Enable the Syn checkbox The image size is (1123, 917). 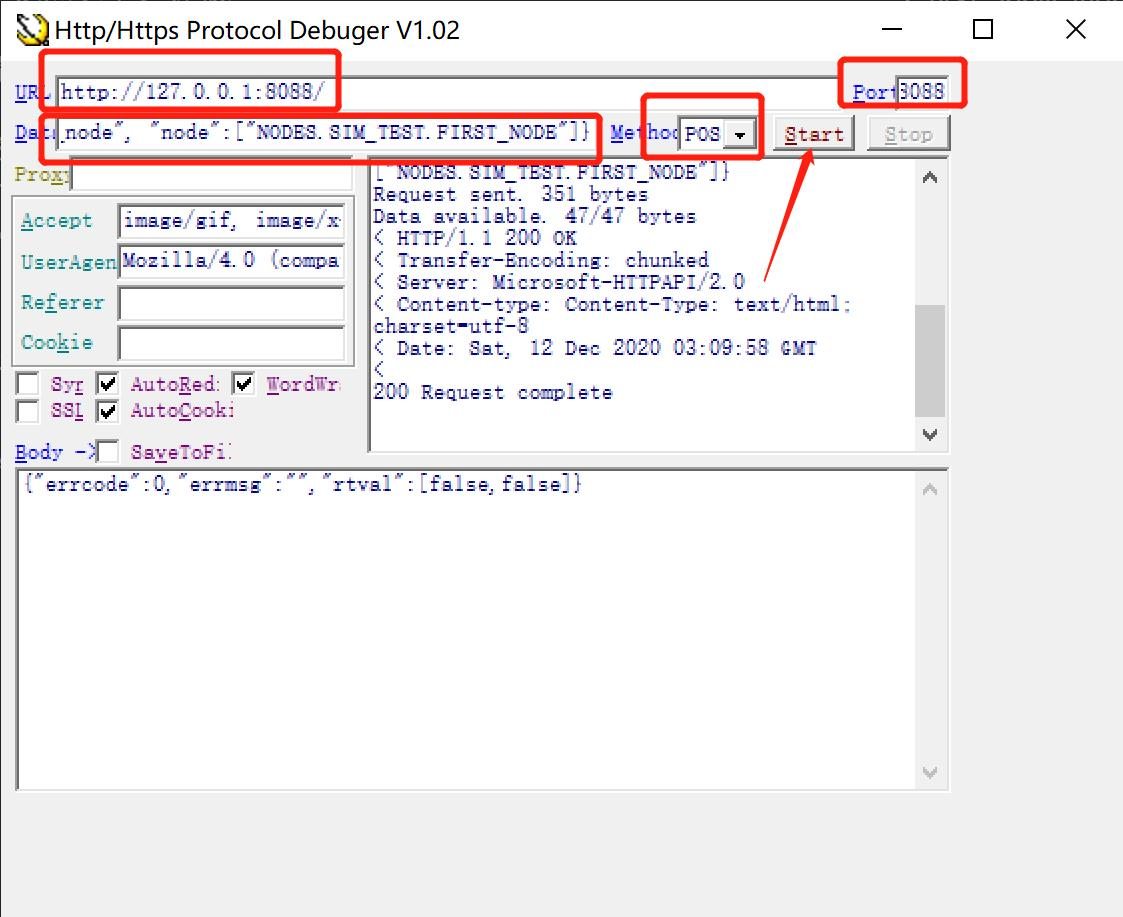tap(27, 384)
